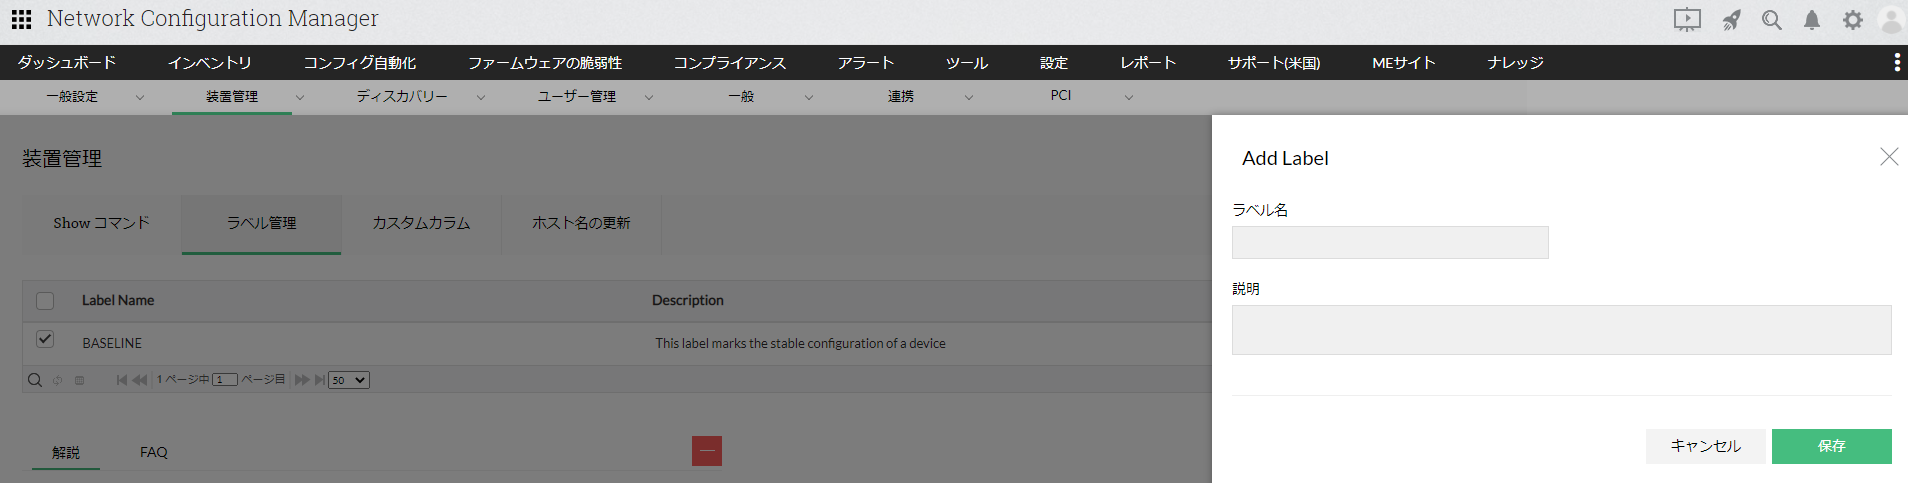Focus the 説明 description text area
This screenshot has width=1908, height=483.
(1562, 330)
